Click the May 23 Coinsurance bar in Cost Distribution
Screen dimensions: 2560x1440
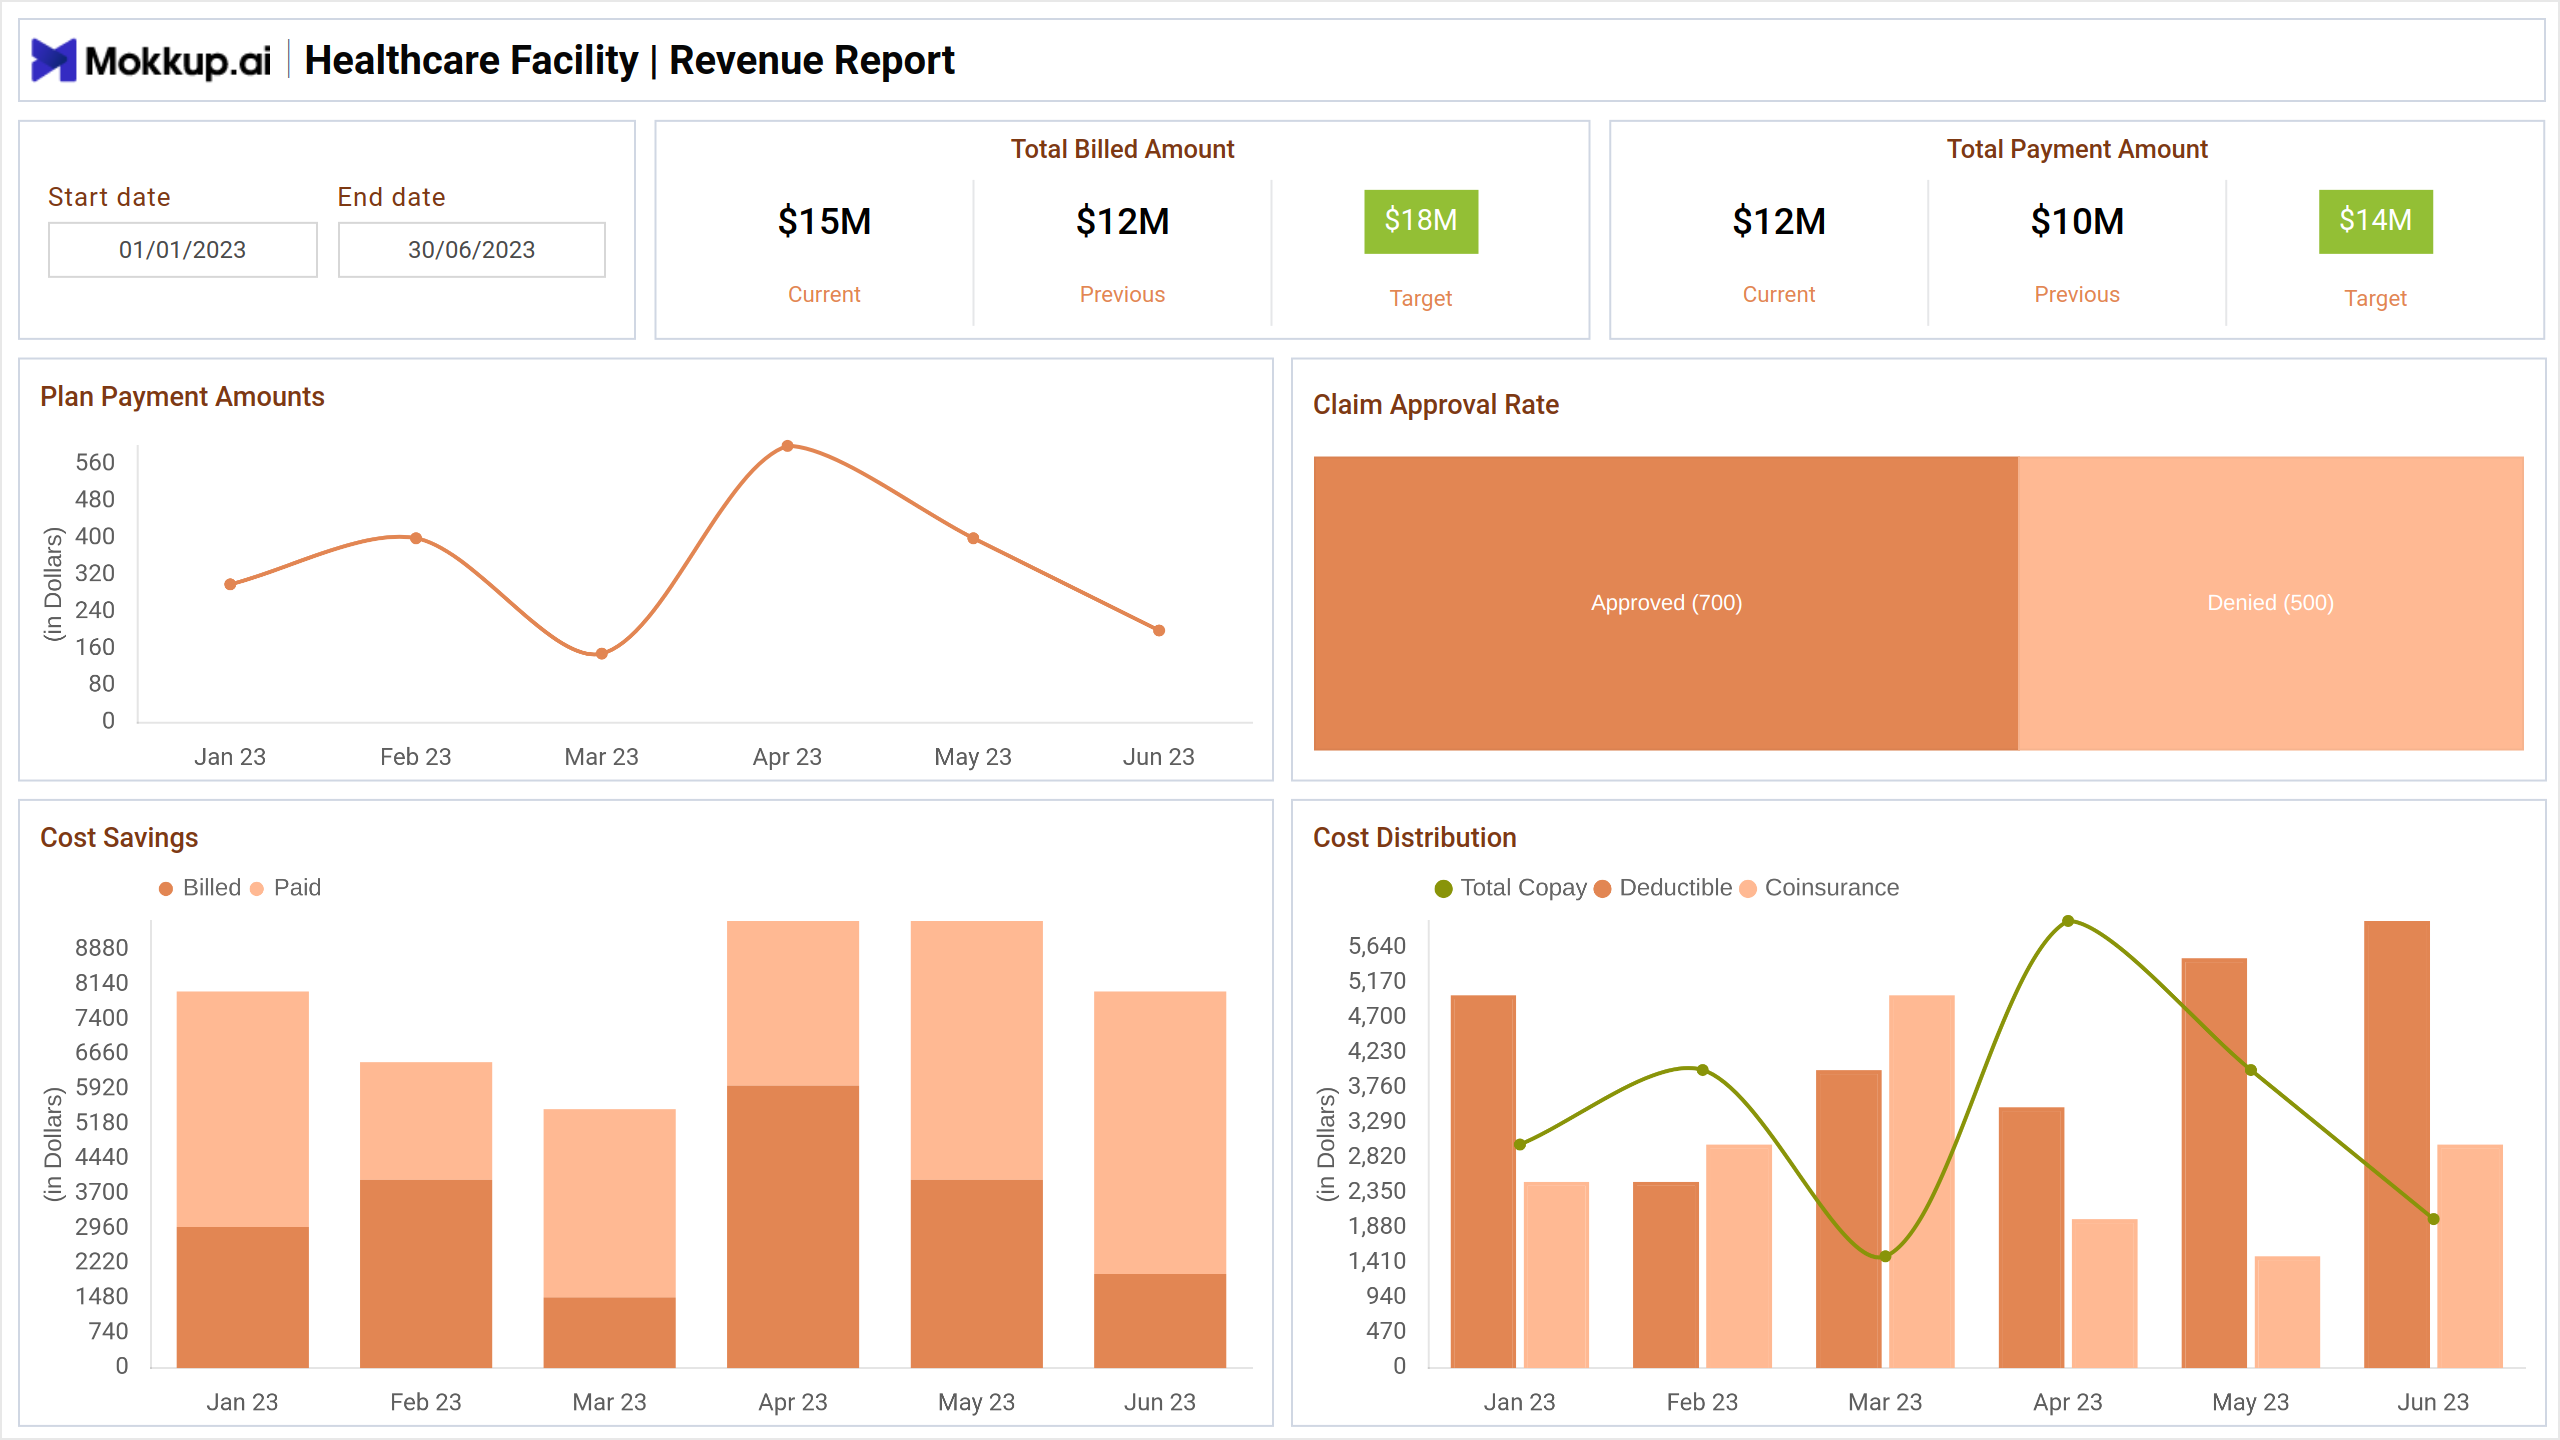2288,1312
